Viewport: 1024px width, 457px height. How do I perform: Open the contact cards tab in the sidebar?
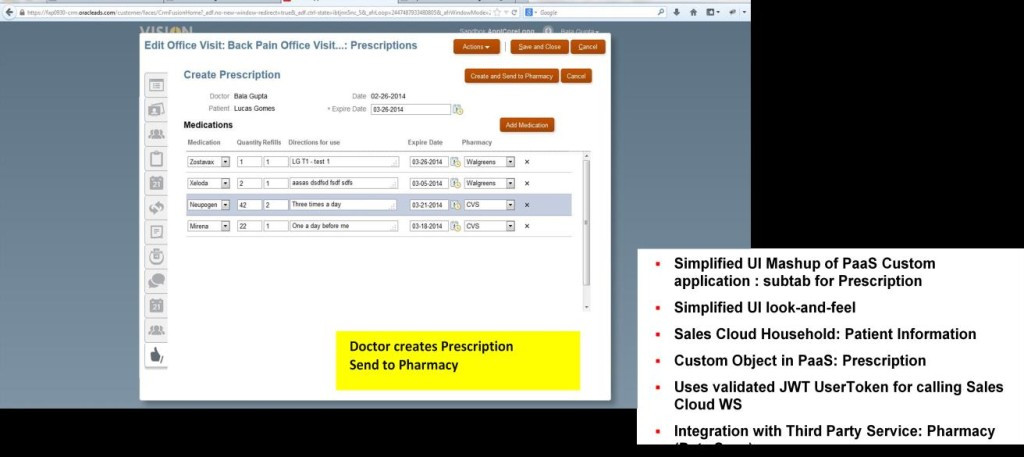(x=156, y=110)
